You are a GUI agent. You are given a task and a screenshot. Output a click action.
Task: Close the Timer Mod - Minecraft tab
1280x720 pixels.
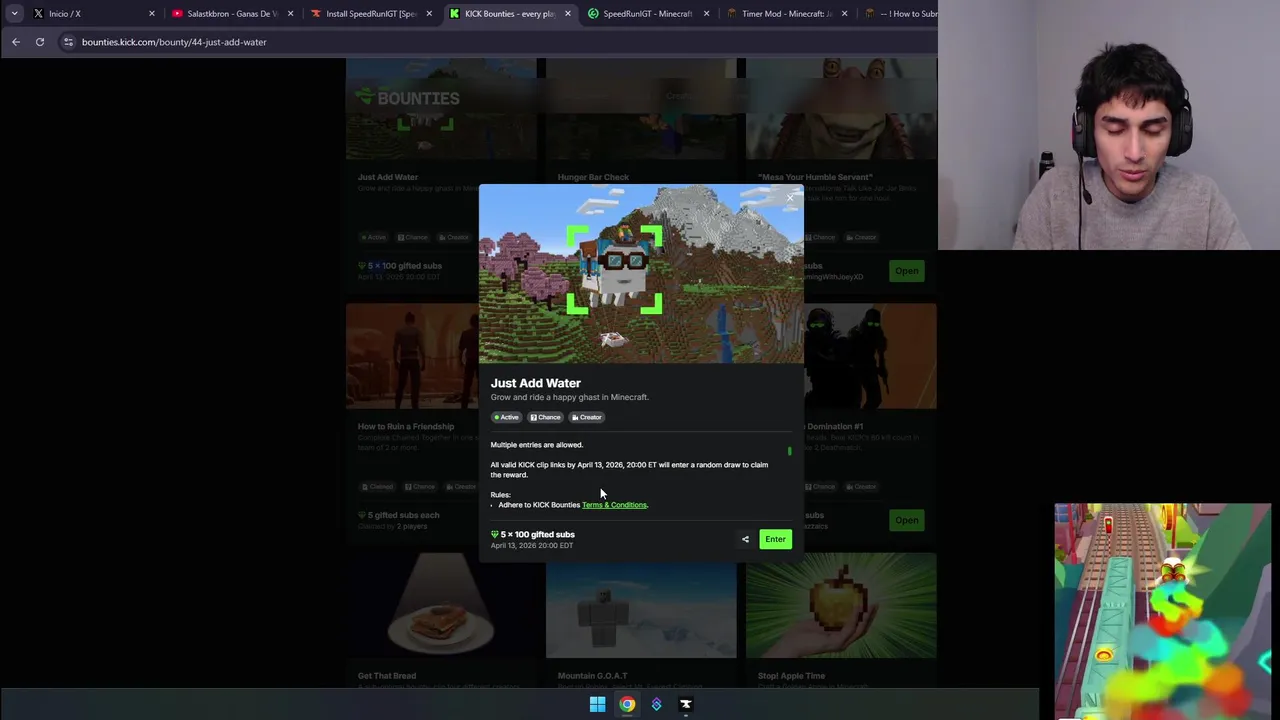point(844,14)
